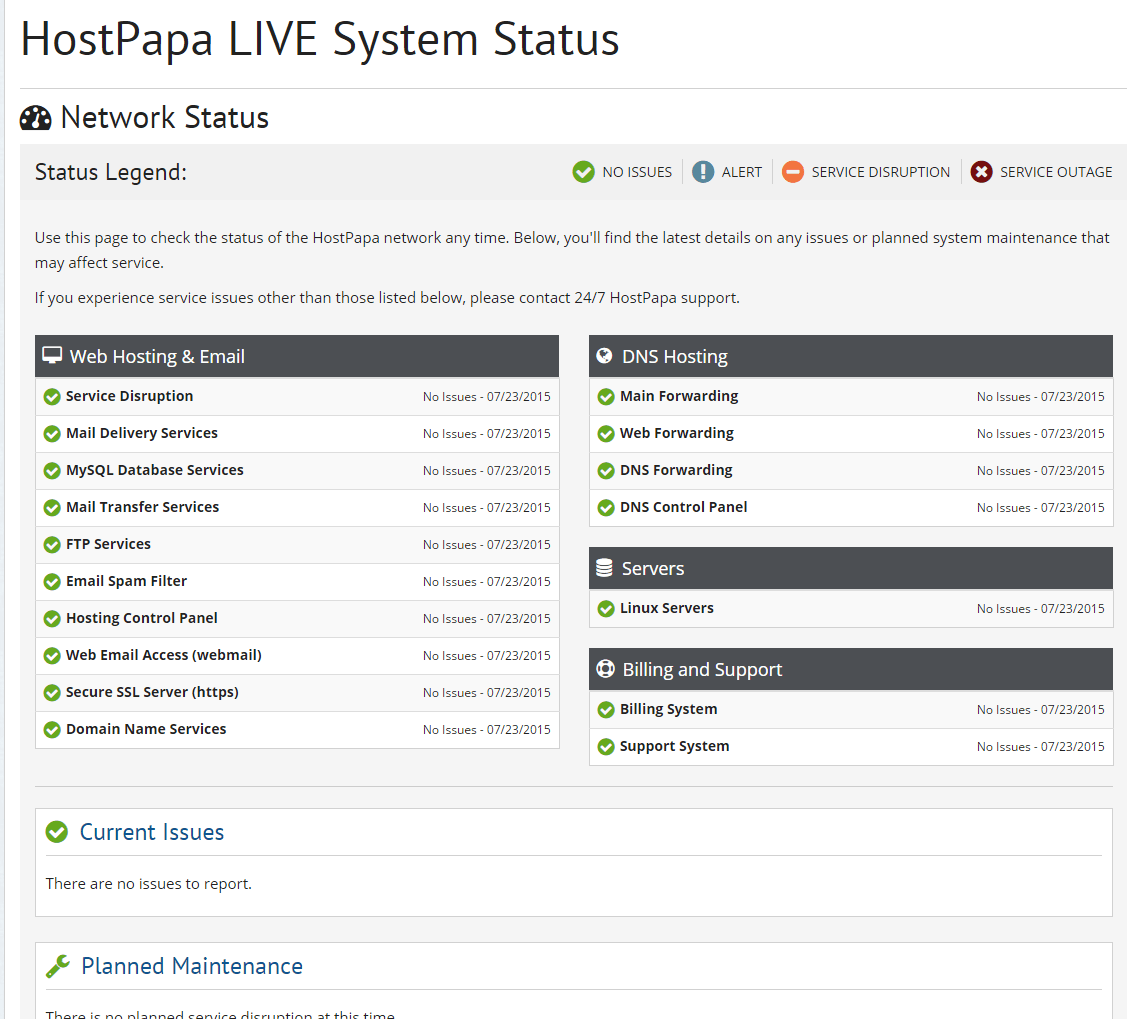Select the Billing and Support section header

click(851, 669)
